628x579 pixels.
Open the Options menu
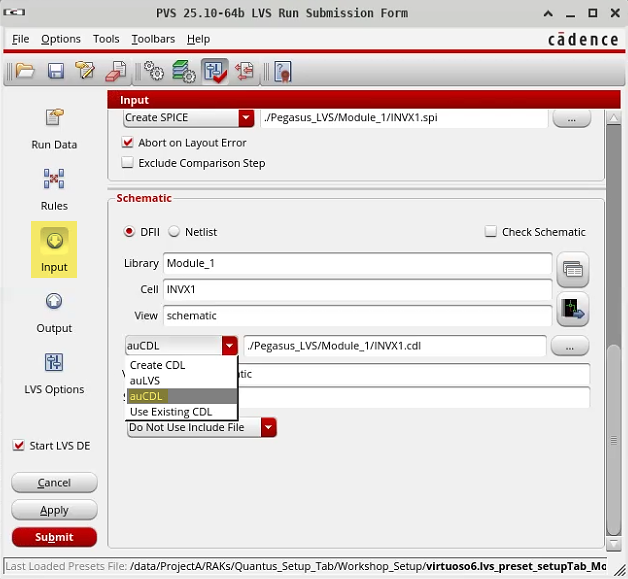[x=61, y=39]
